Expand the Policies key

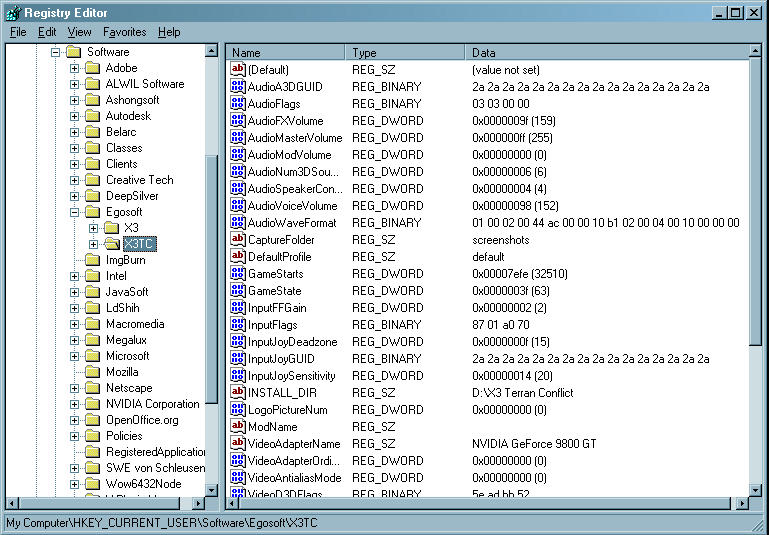coord(75,436)
